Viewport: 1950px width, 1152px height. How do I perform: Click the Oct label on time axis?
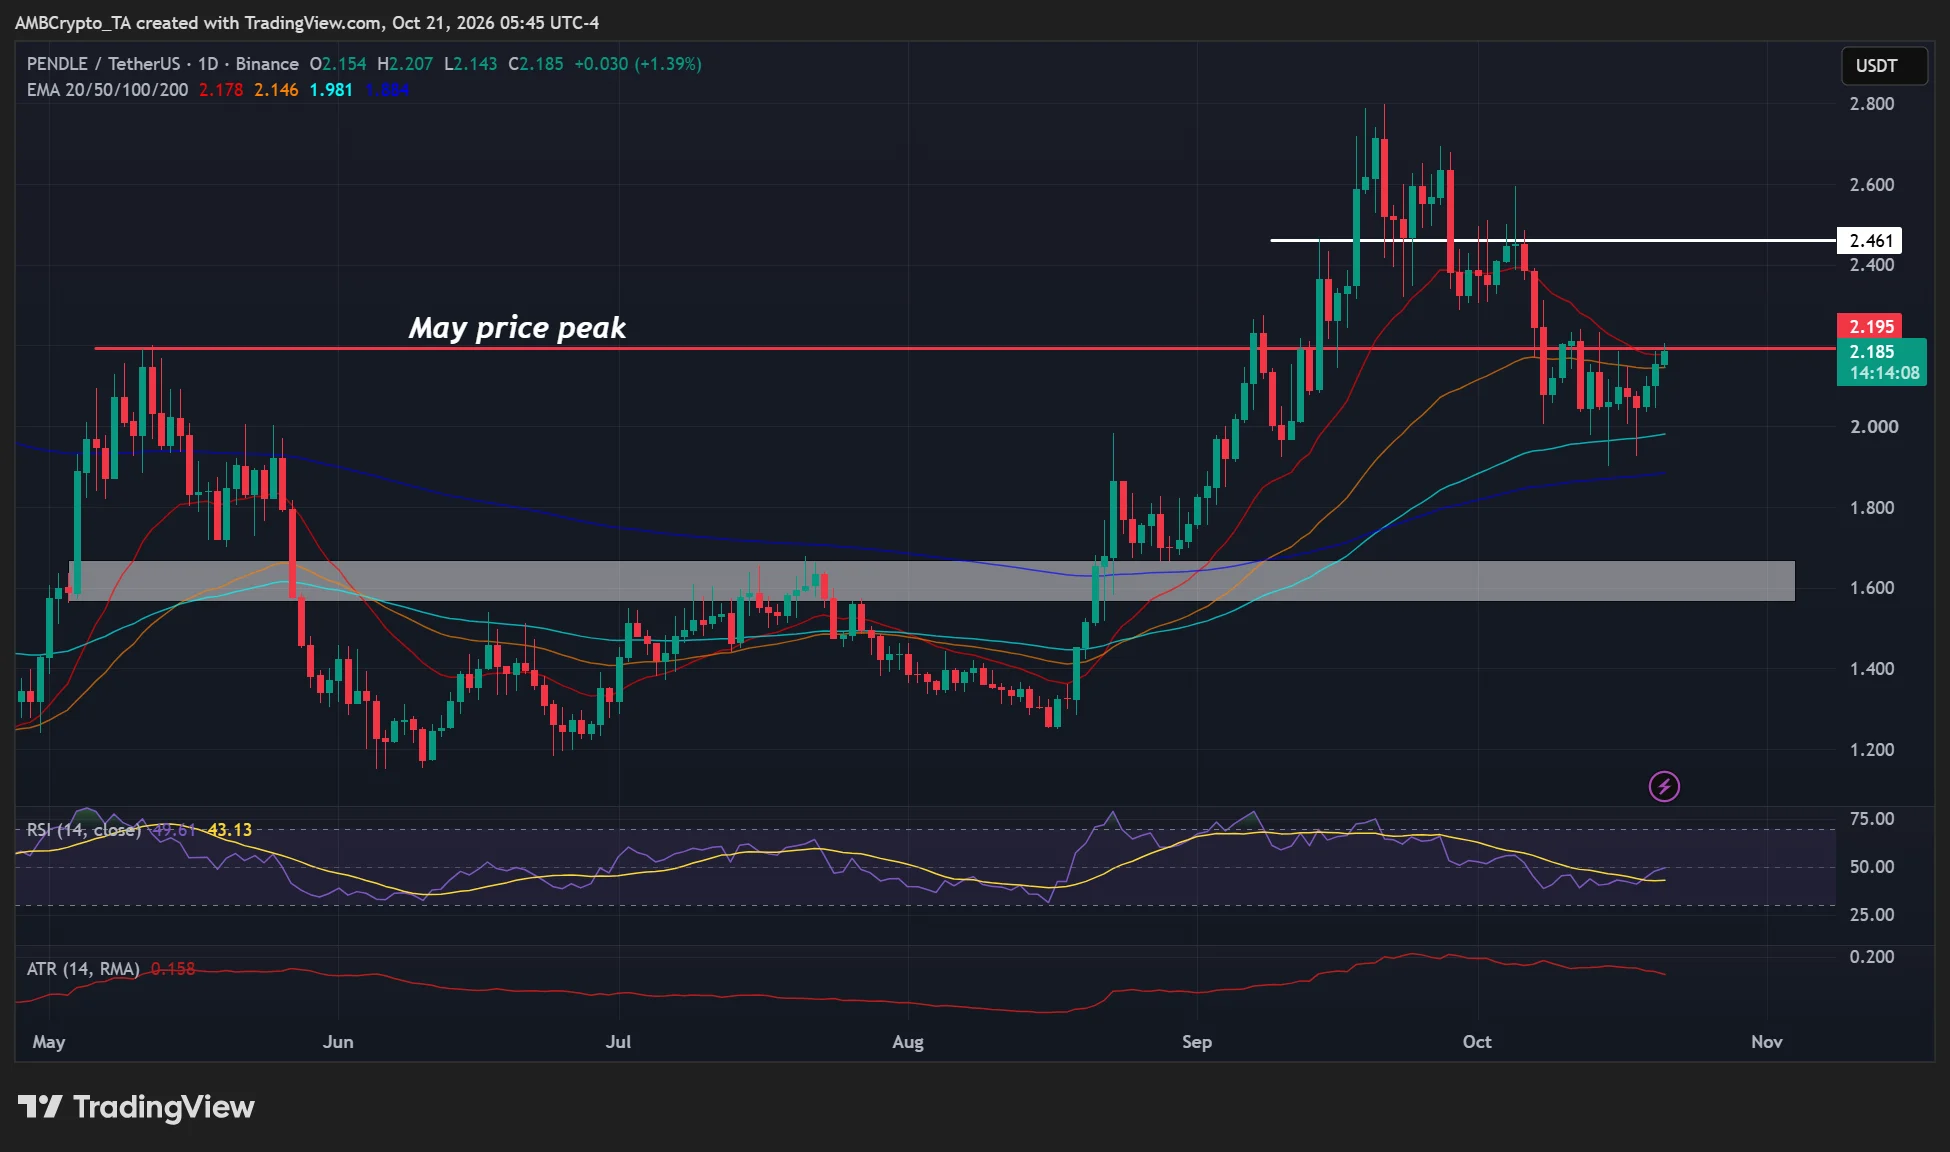point(1477,1042)
